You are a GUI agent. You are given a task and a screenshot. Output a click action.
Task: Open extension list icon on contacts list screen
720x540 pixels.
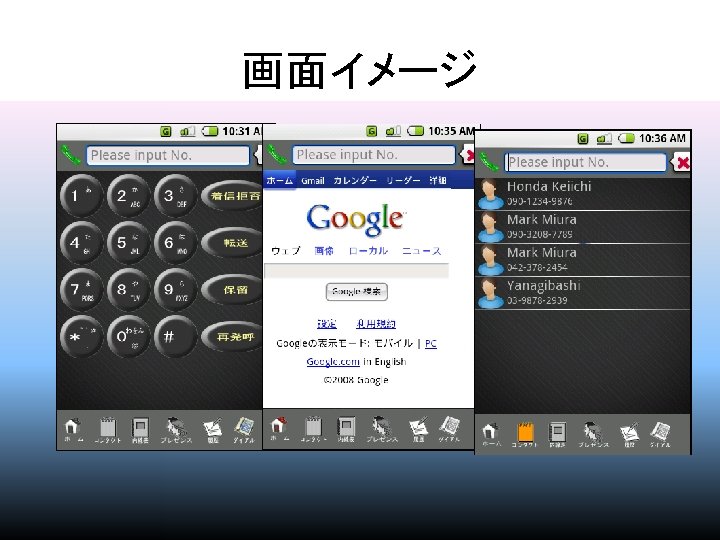557,435
